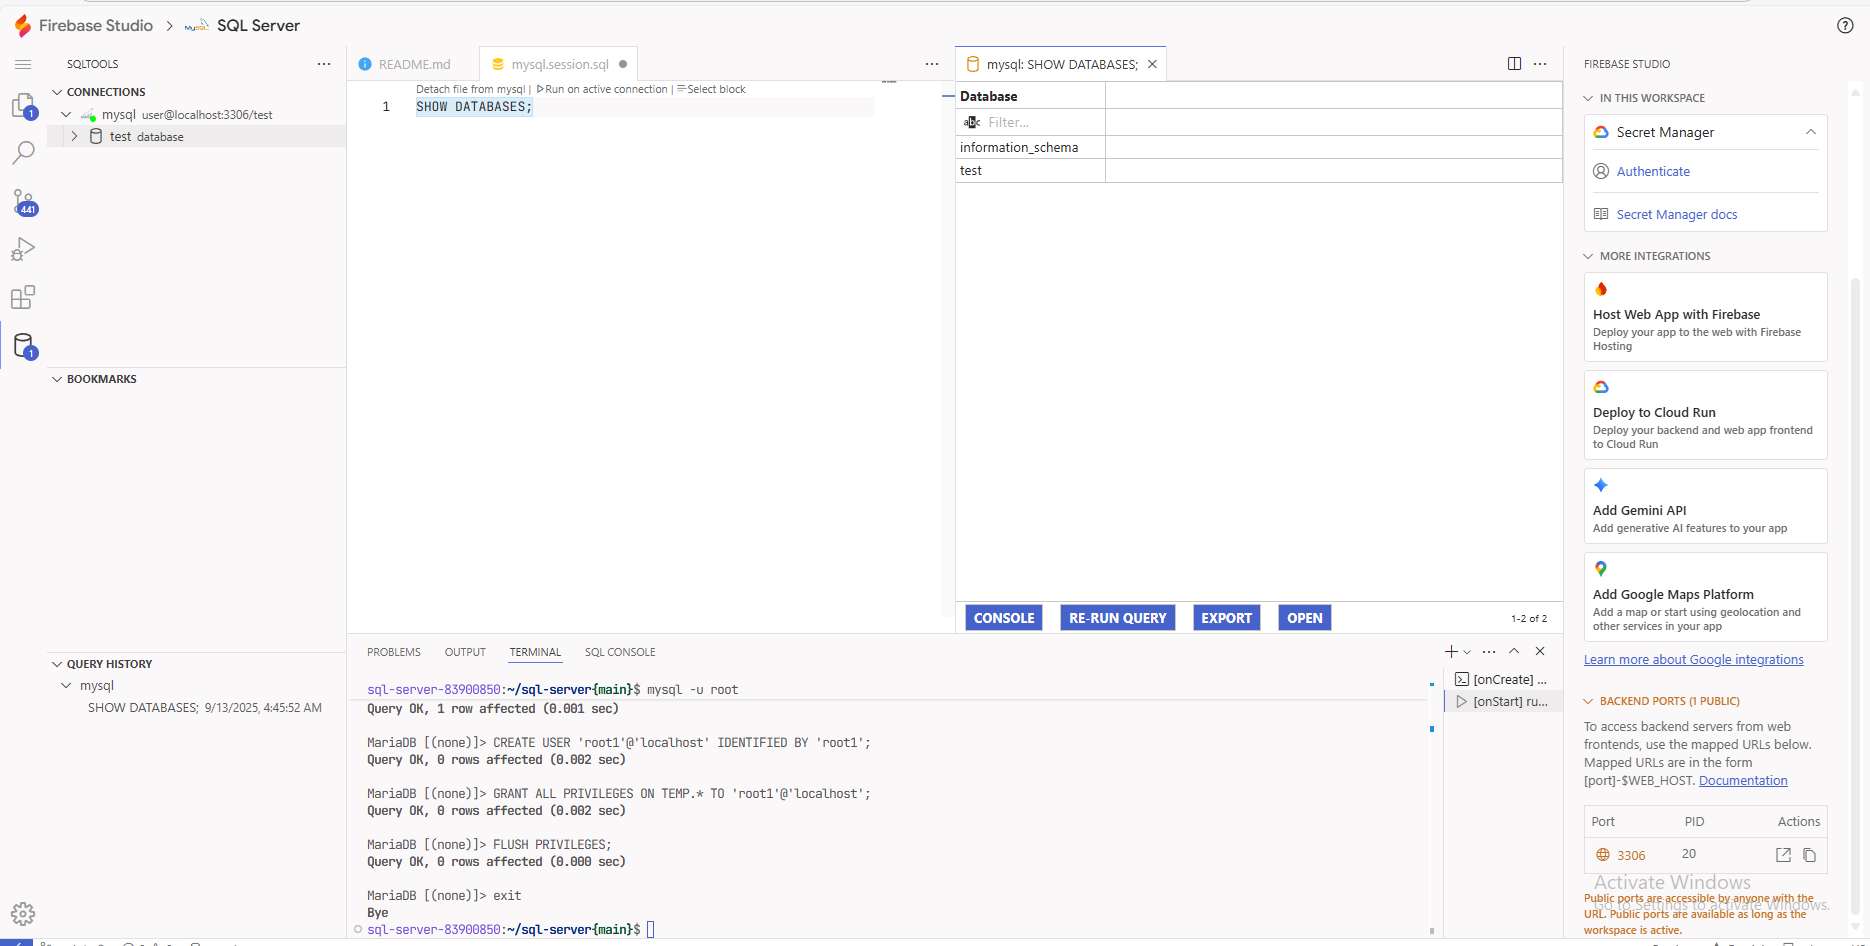Open the hamburger application menu
The height and width of the screenshot is (946, 1870).
(x=23, y=64)
